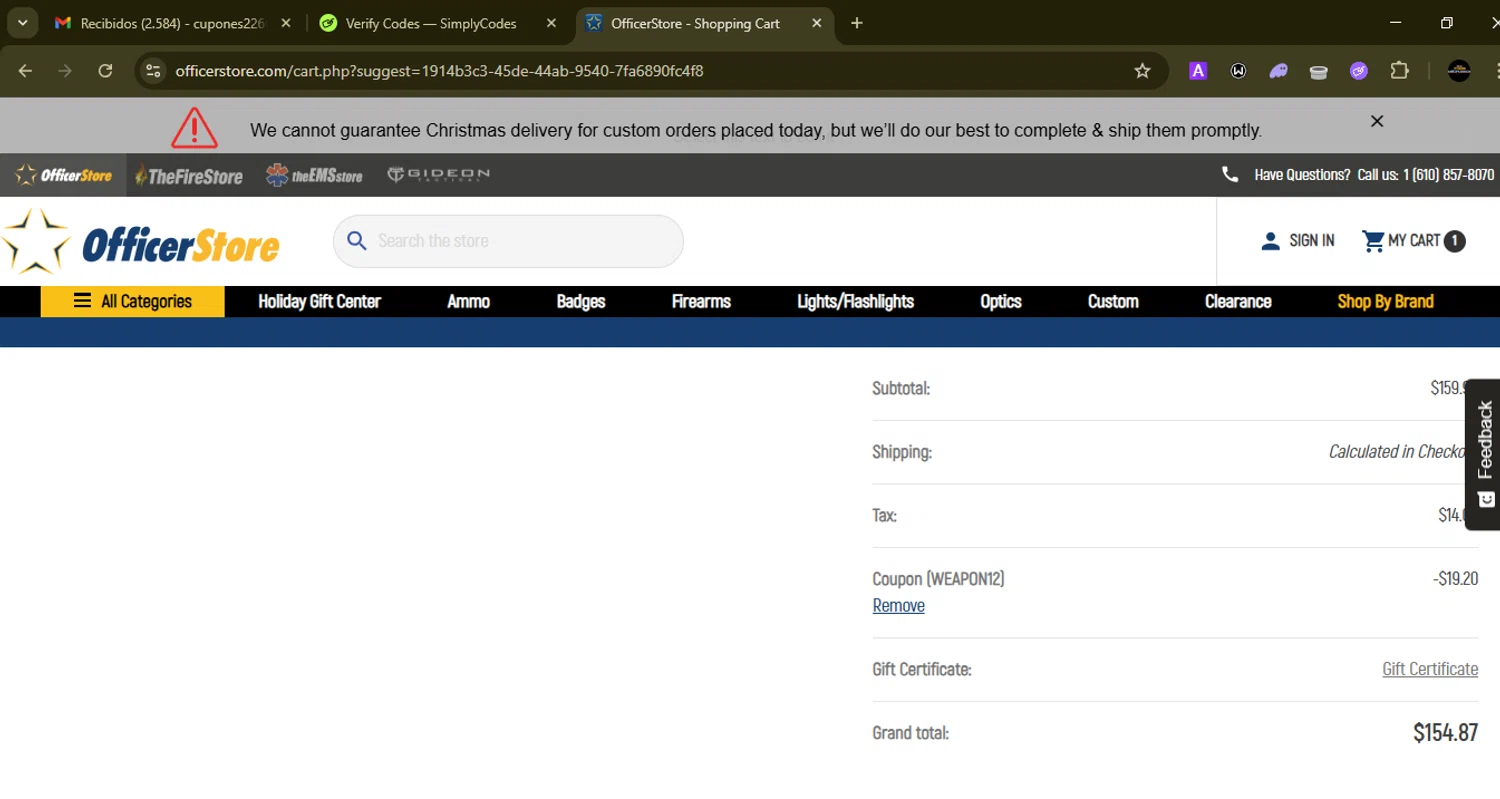Click the Tax label
The image size is (1500, 799).
pyautogui.click(x=884, y=515)
